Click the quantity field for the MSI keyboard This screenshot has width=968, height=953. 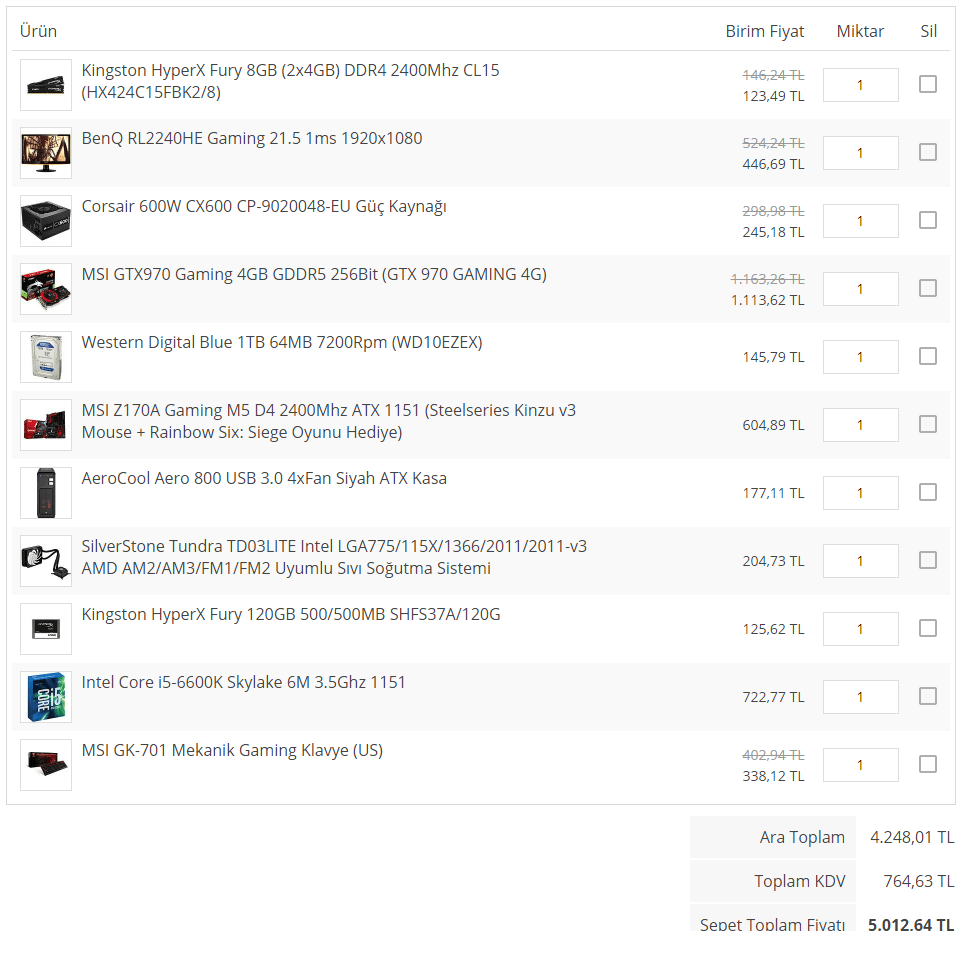point(860,764)
